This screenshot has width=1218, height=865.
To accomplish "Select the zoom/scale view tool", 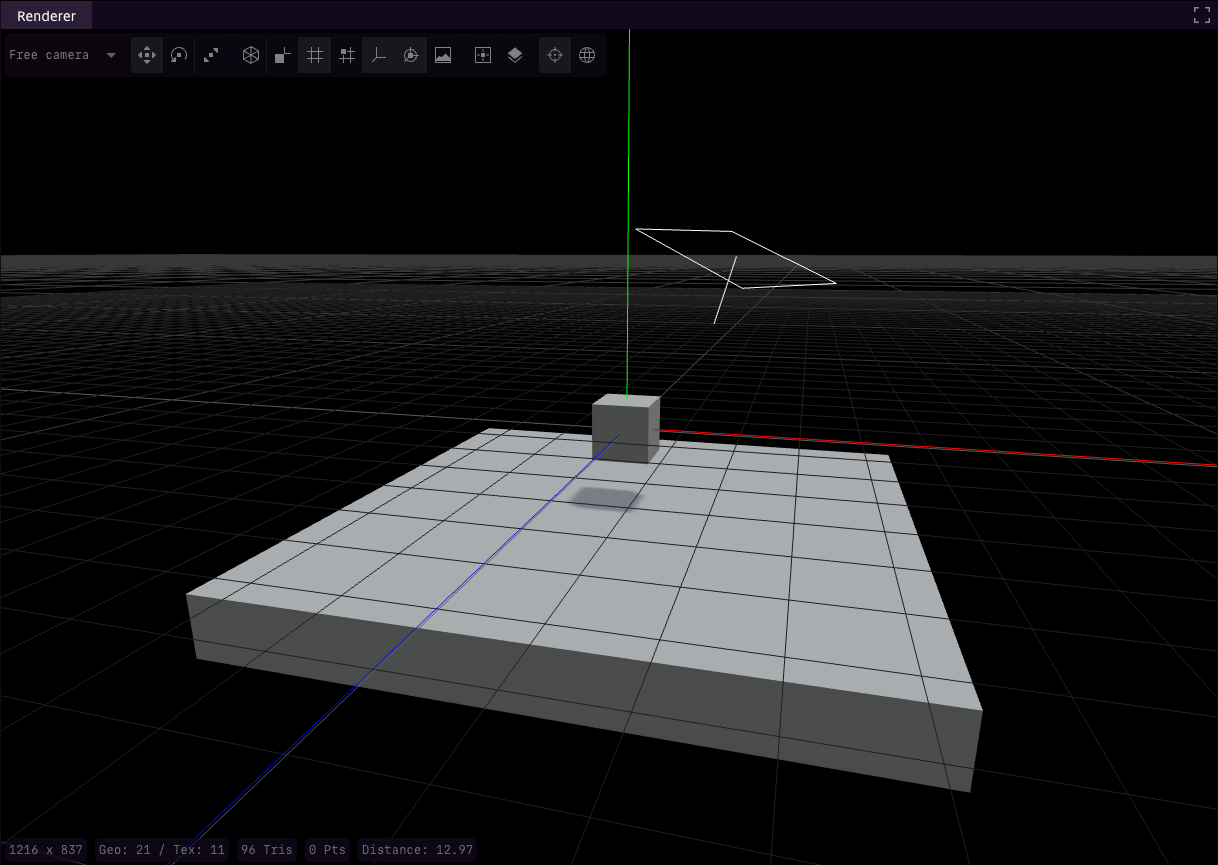I will tap(211, 55).
